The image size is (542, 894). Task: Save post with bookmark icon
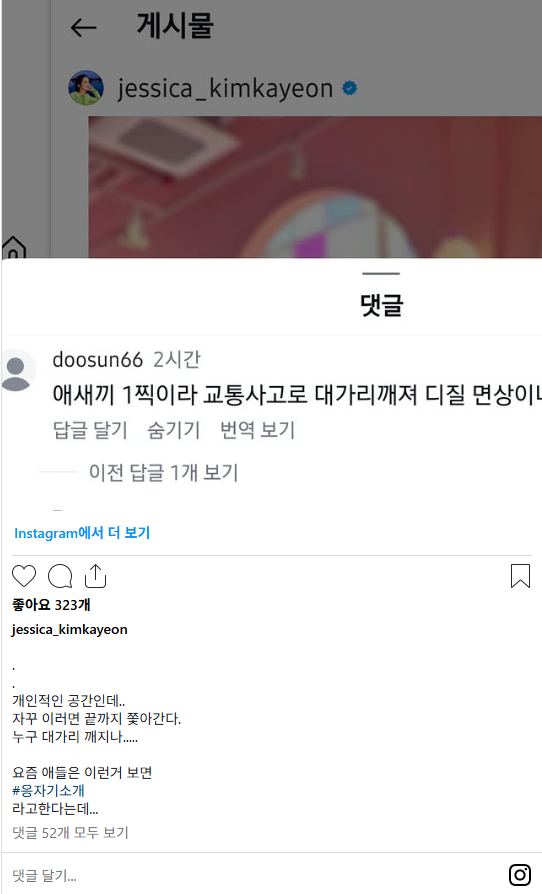pos(520,576)
